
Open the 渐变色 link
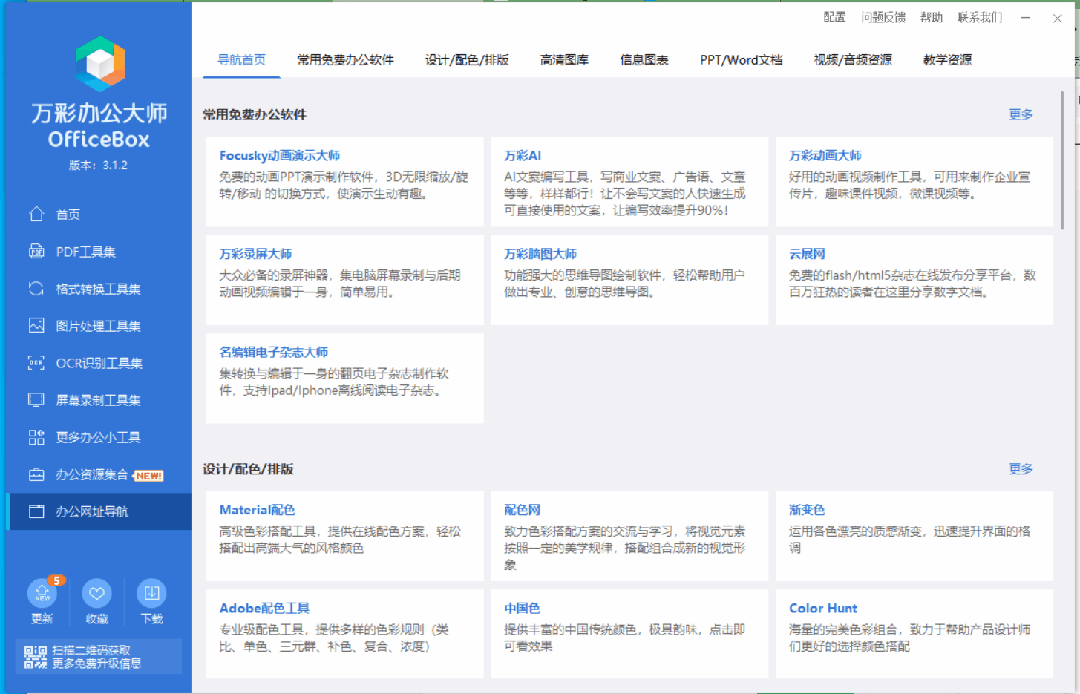pyautogui.click(x=807, y=510)
